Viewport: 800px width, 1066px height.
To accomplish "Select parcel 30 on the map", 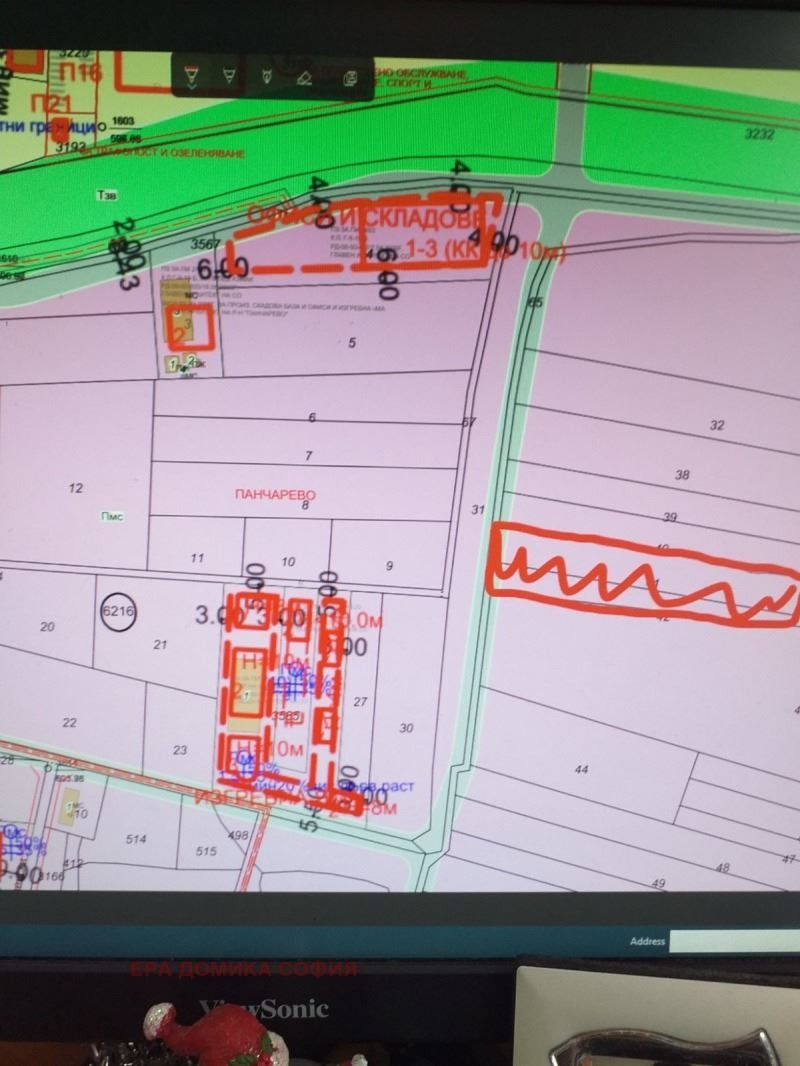I will point(406,728).
